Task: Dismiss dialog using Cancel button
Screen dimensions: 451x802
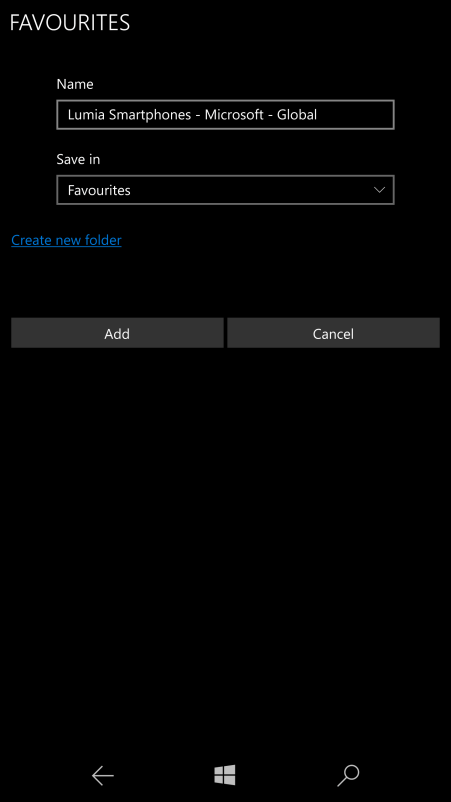Action: tap(333, 333)
